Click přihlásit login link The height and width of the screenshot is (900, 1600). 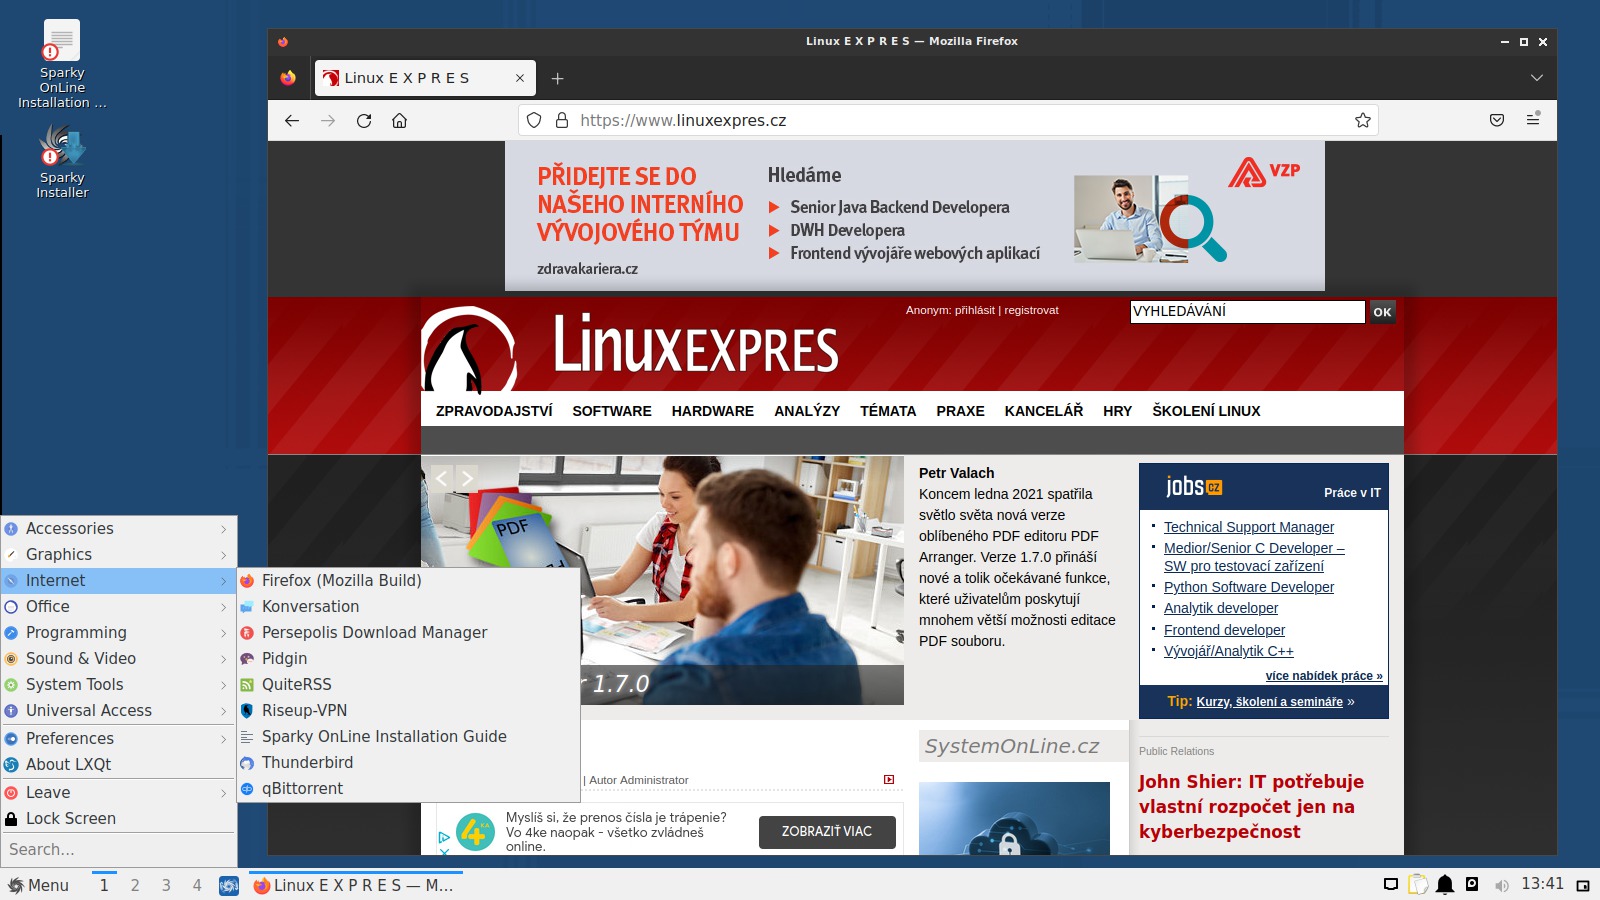coord(975,310)
